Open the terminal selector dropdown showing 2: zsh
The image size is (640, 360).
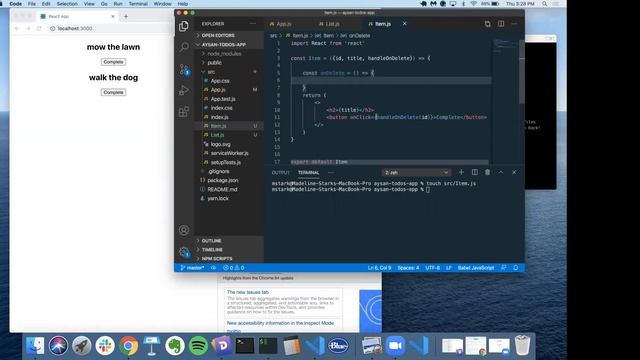tap(416, 173)
